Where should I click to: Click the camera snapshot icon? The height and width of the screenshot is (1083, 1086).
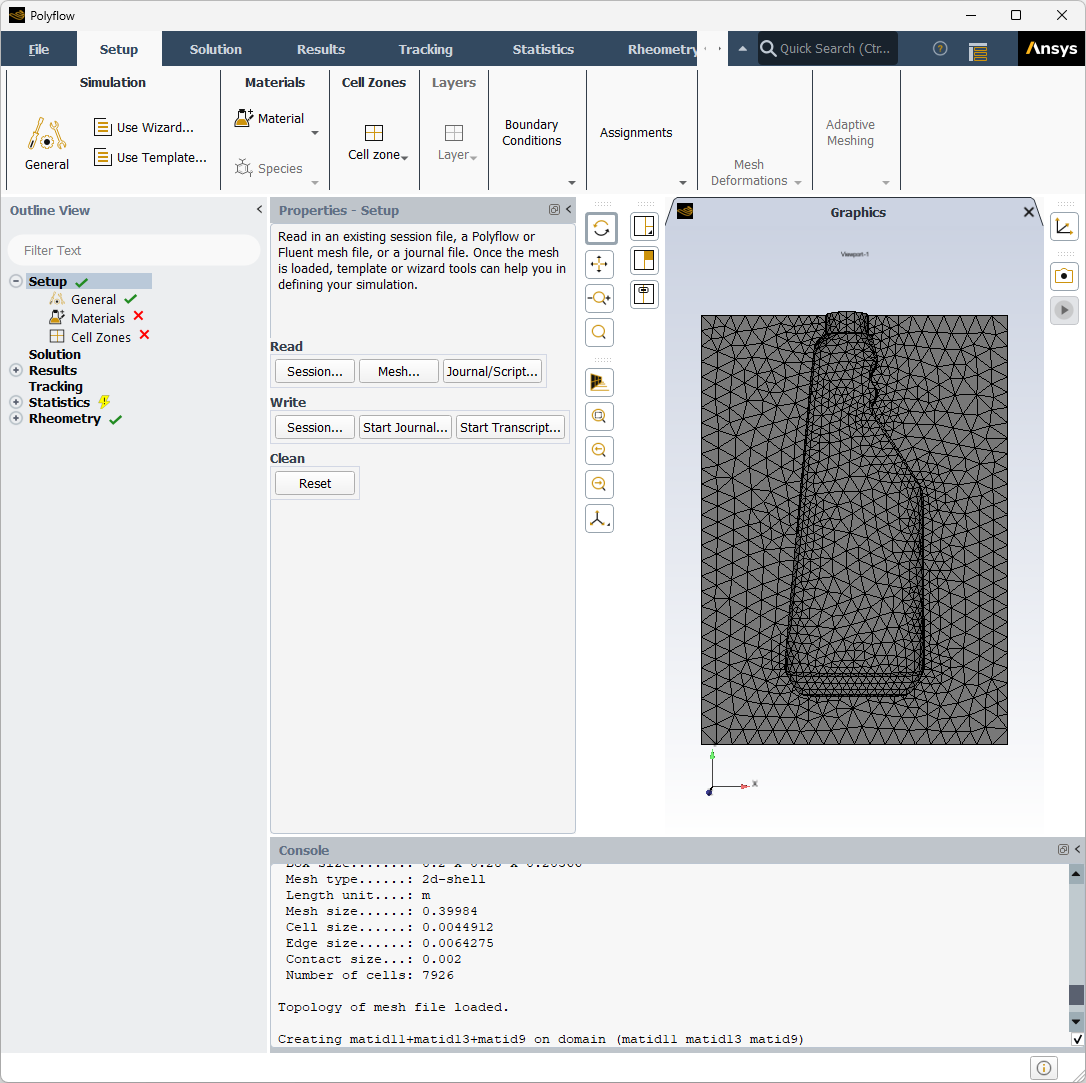[x=1064, y=276]
